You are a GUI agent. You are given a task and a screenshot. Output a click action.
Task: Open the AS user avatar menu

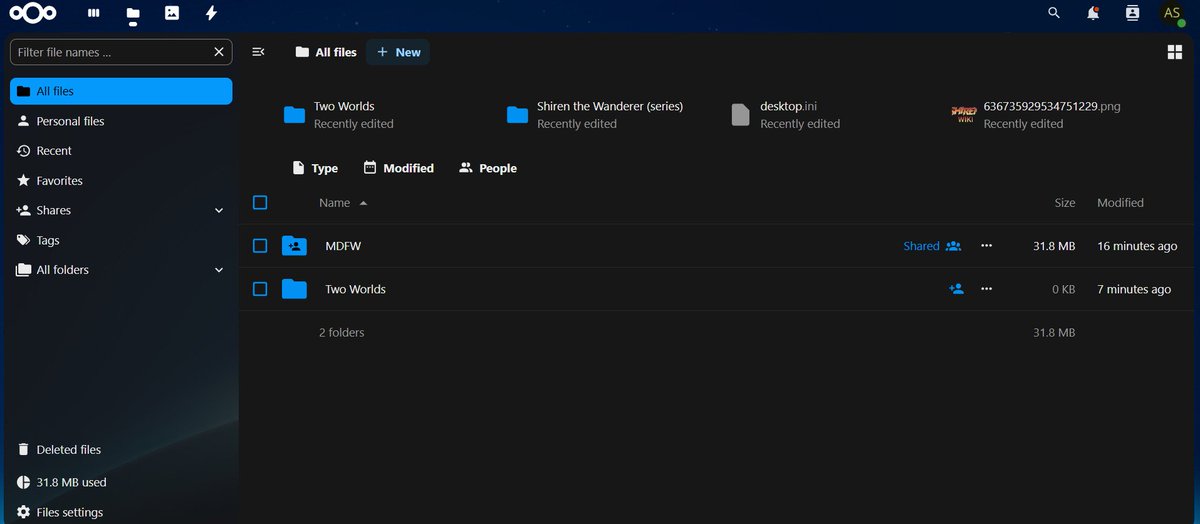tap(1172, 13)
